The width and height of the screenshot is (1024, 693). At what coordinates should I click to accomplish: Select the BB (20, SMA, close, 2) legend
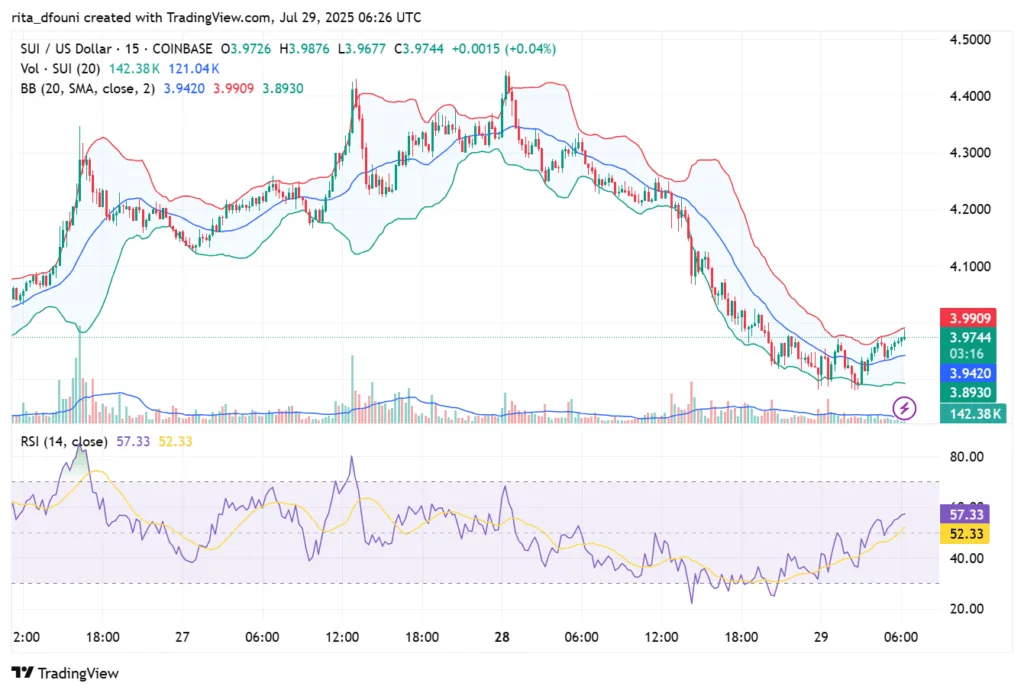pos(86,88)
